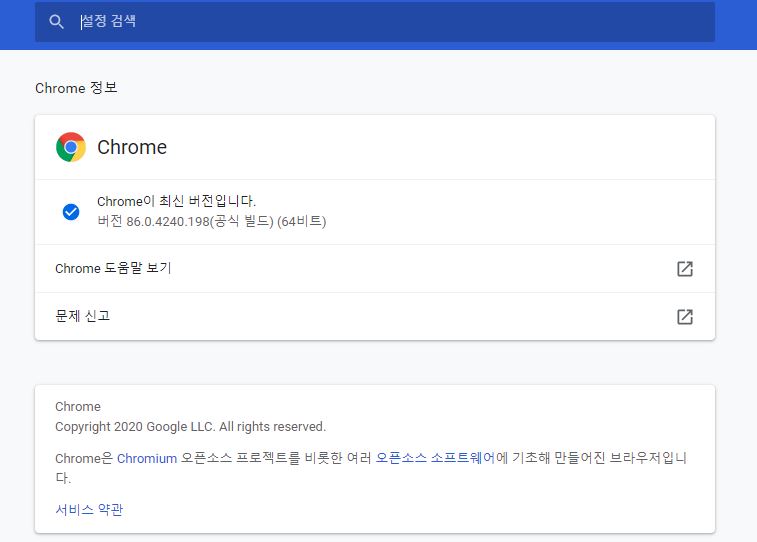This screenshot has height=542, width=757.
Task: Click the Chrome 정보 section heading
Action: (x=76, y=88)
